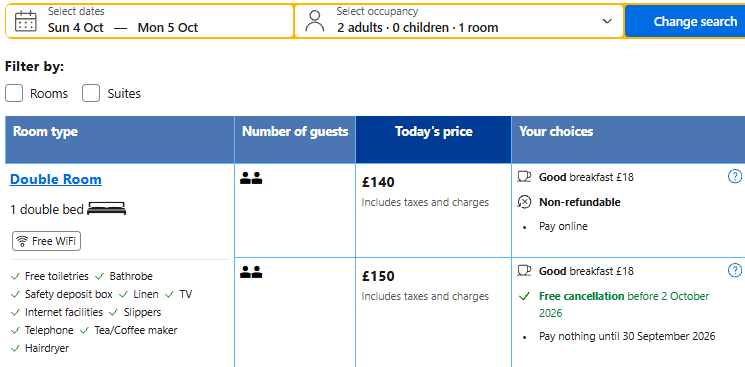This screenshot has height=367, width=745.
Task: Open help icon for £140 option
Action: point(735,177)
